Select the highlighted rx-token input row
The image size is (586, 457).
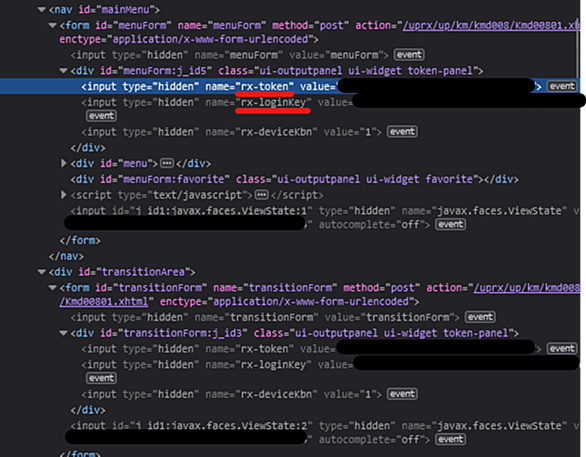290,86
